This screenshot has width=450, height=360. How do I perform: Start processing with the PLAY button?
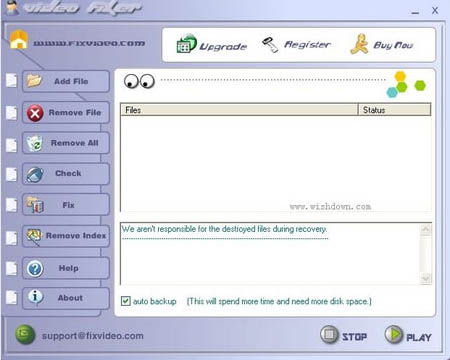pos(408,335)
